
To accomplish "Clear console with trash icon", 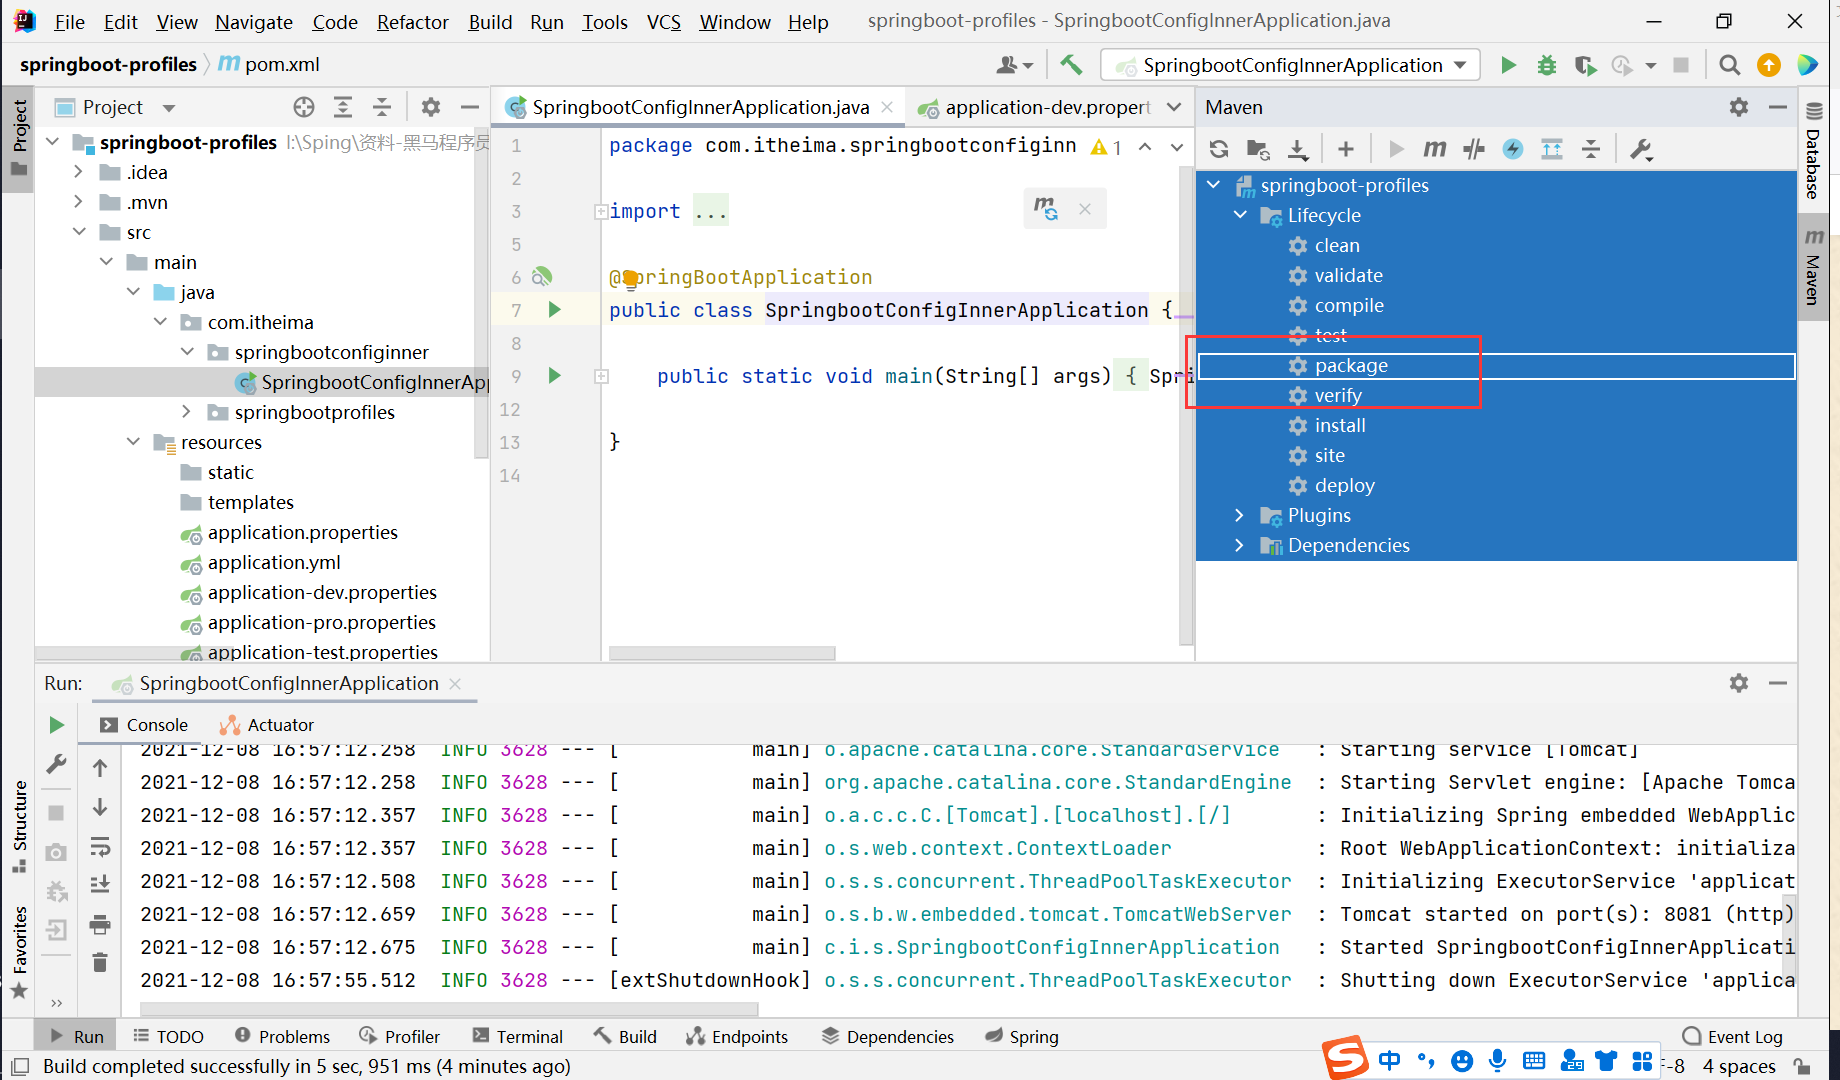I will 100,962.
